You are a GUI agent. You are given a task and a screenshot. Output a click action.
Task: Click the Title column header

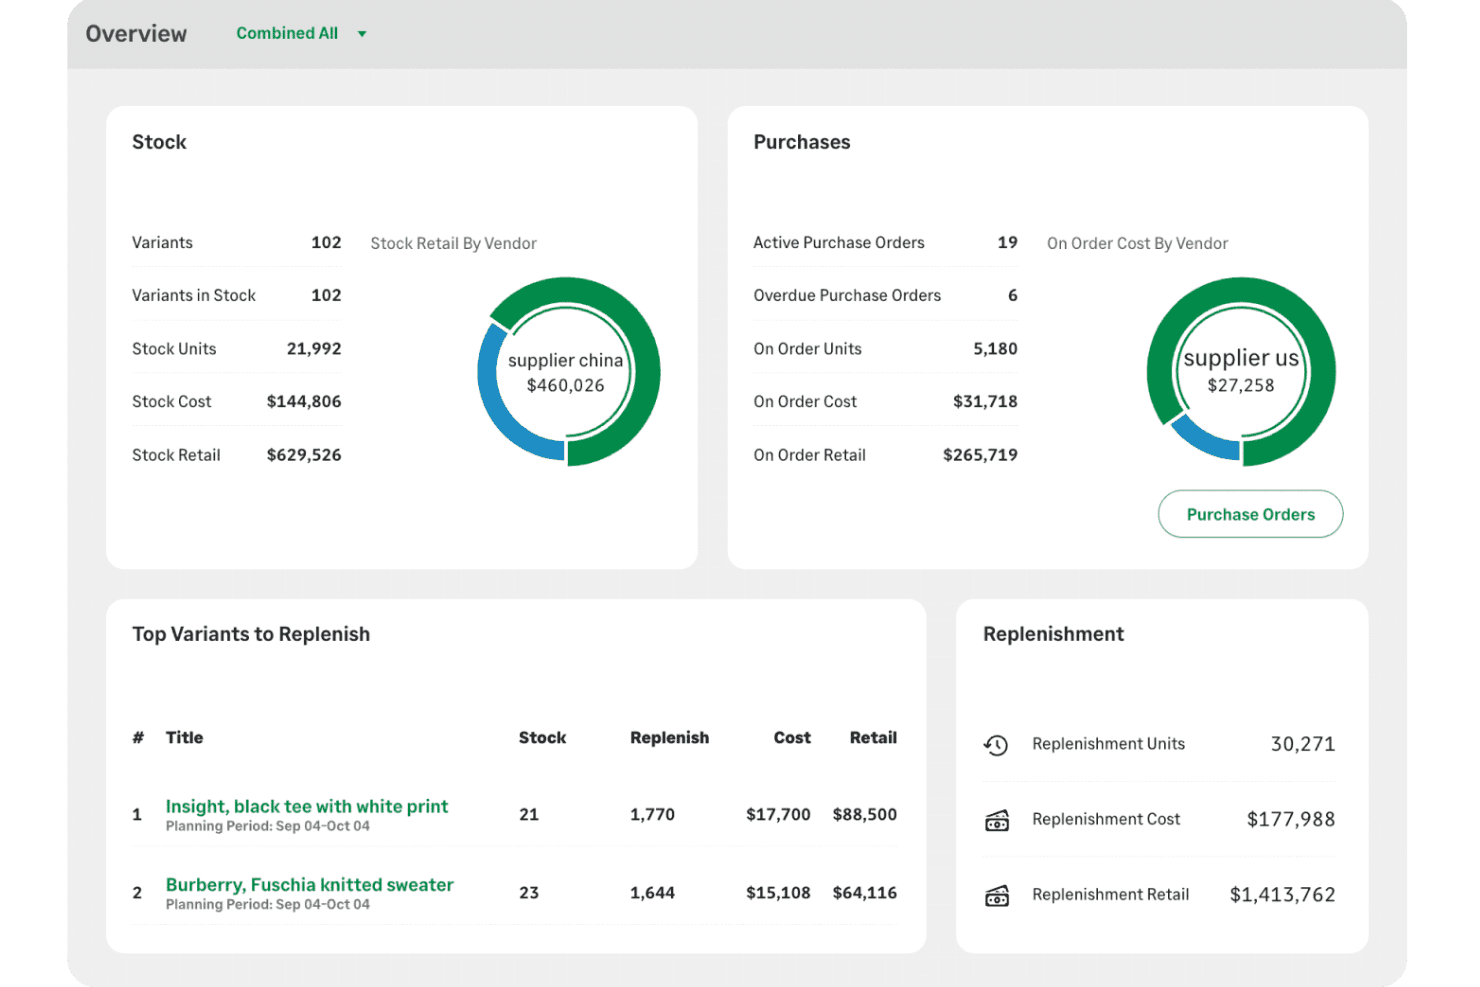(x=184, y=738)
